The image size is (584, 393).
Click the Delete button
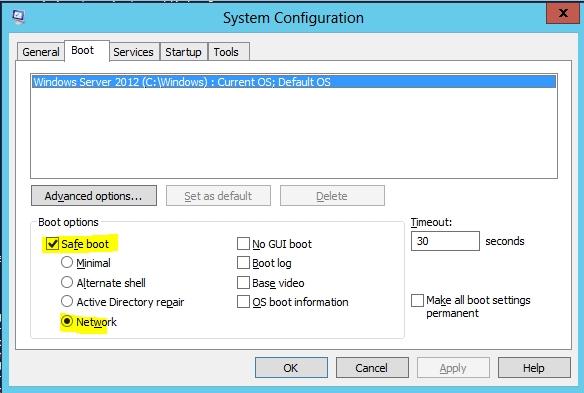point(332,196)
